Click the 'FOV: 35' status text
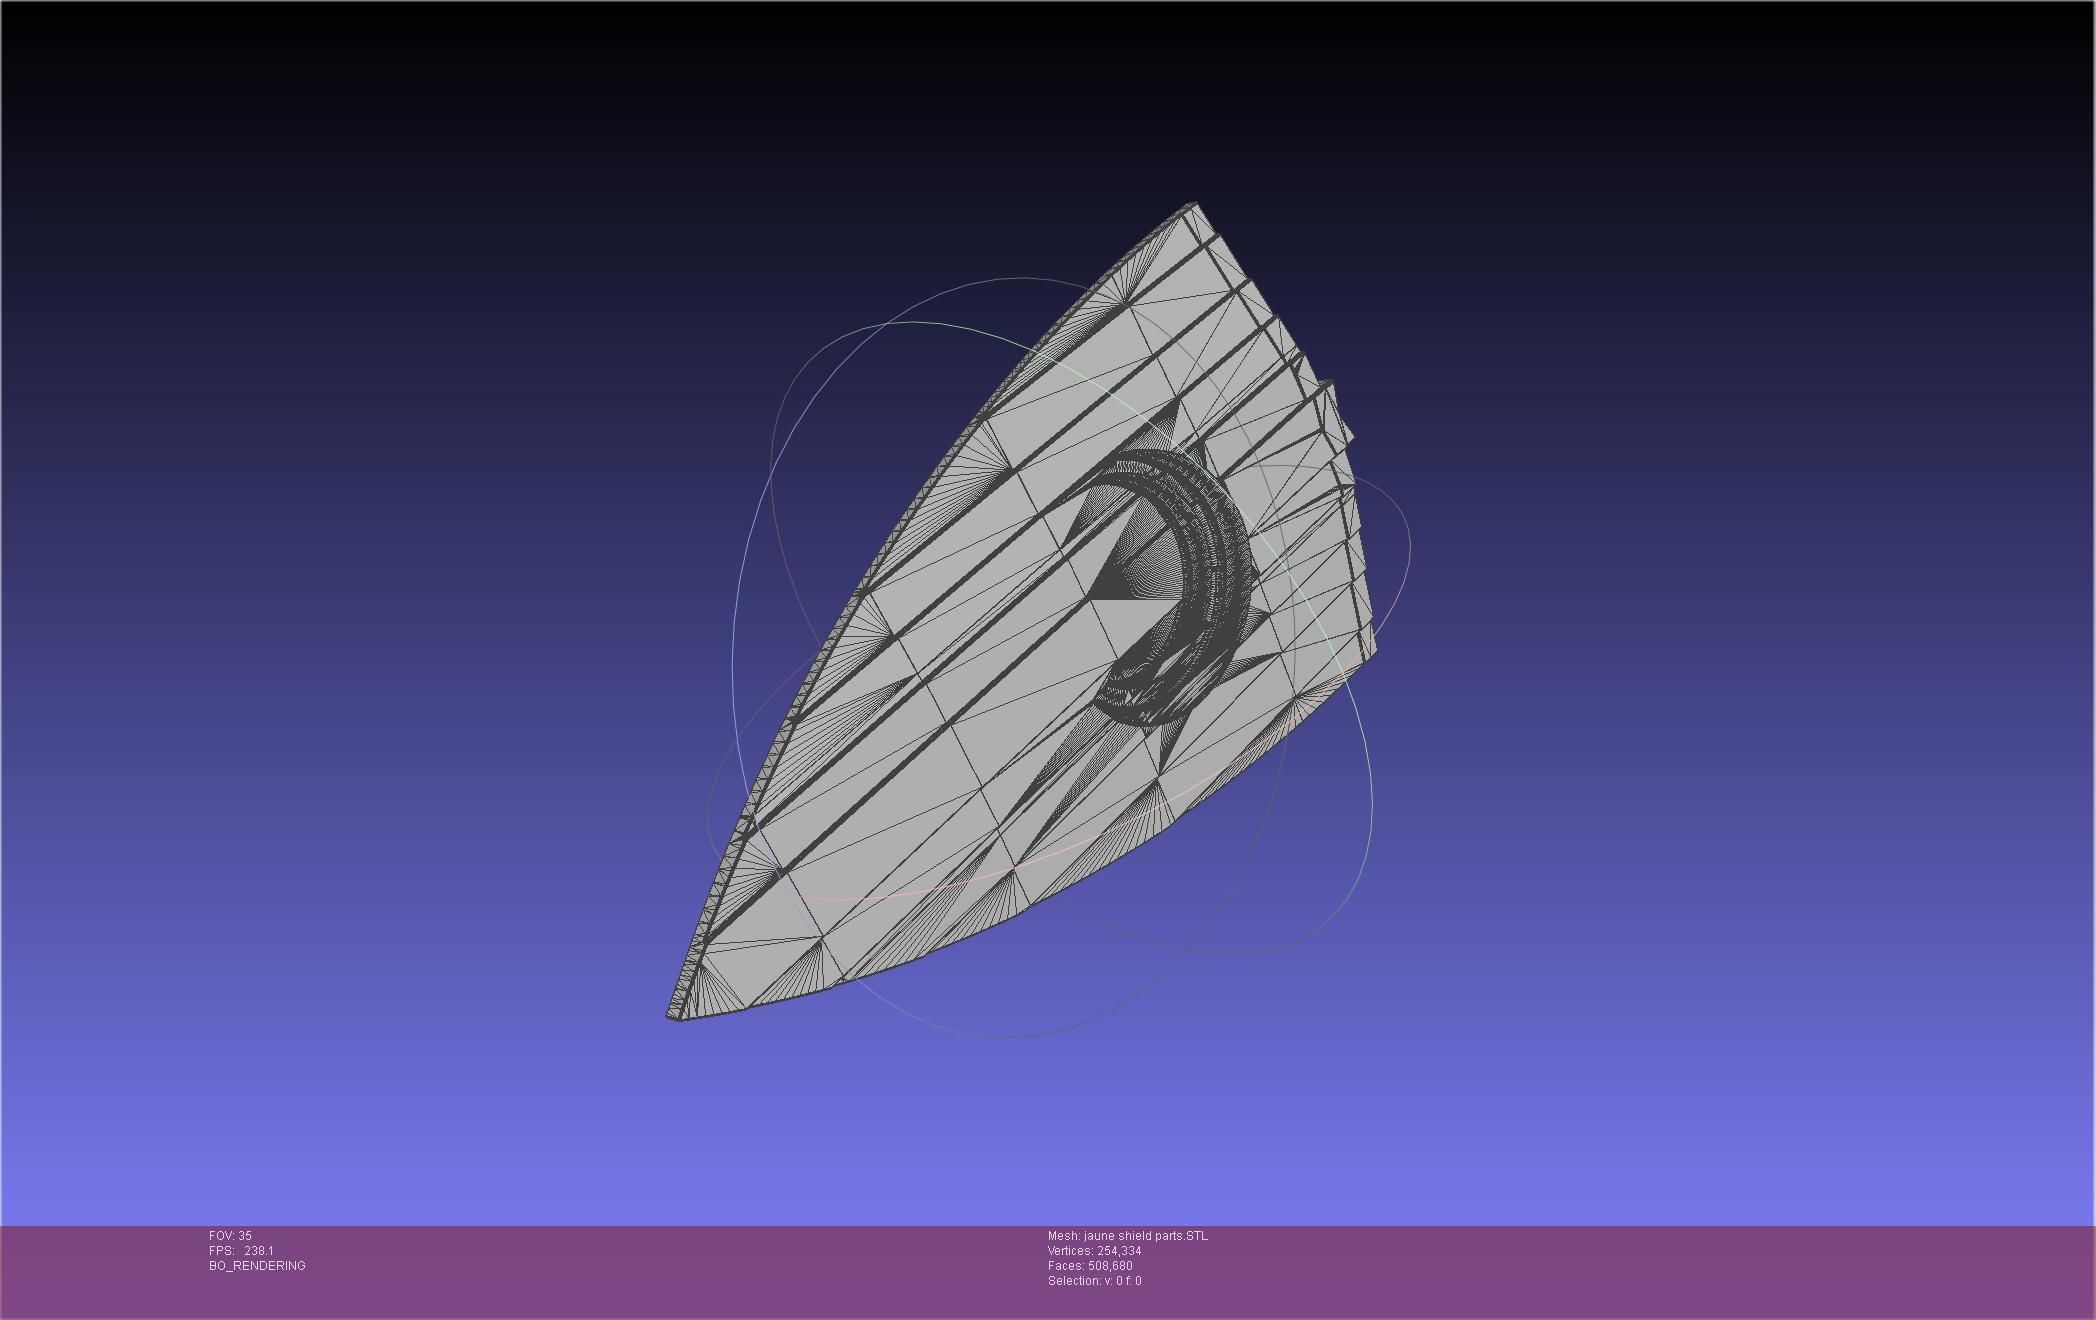The image size is (2096, 1320). 230,1236
